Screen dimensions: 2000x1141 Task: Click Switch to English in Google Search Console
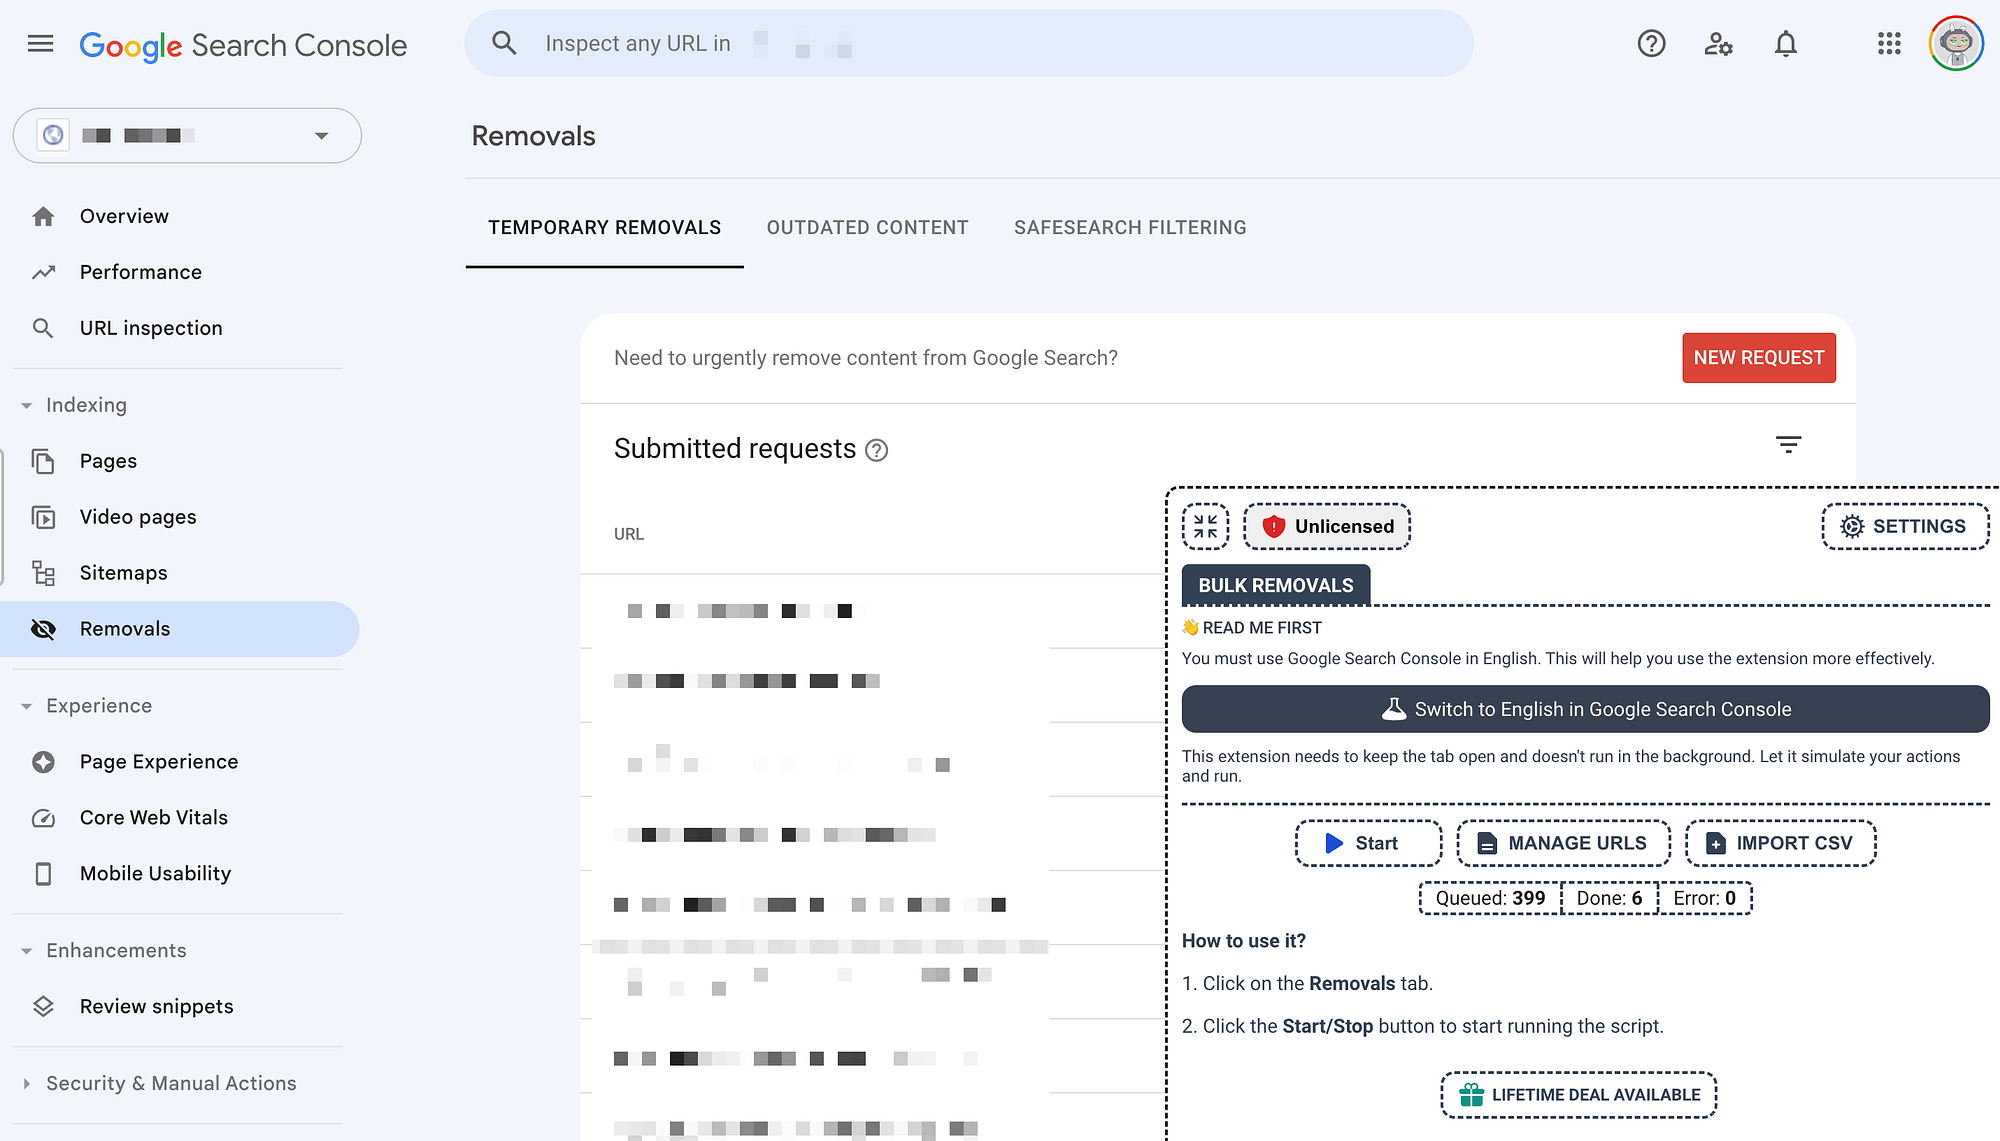tap(1585, 709)
